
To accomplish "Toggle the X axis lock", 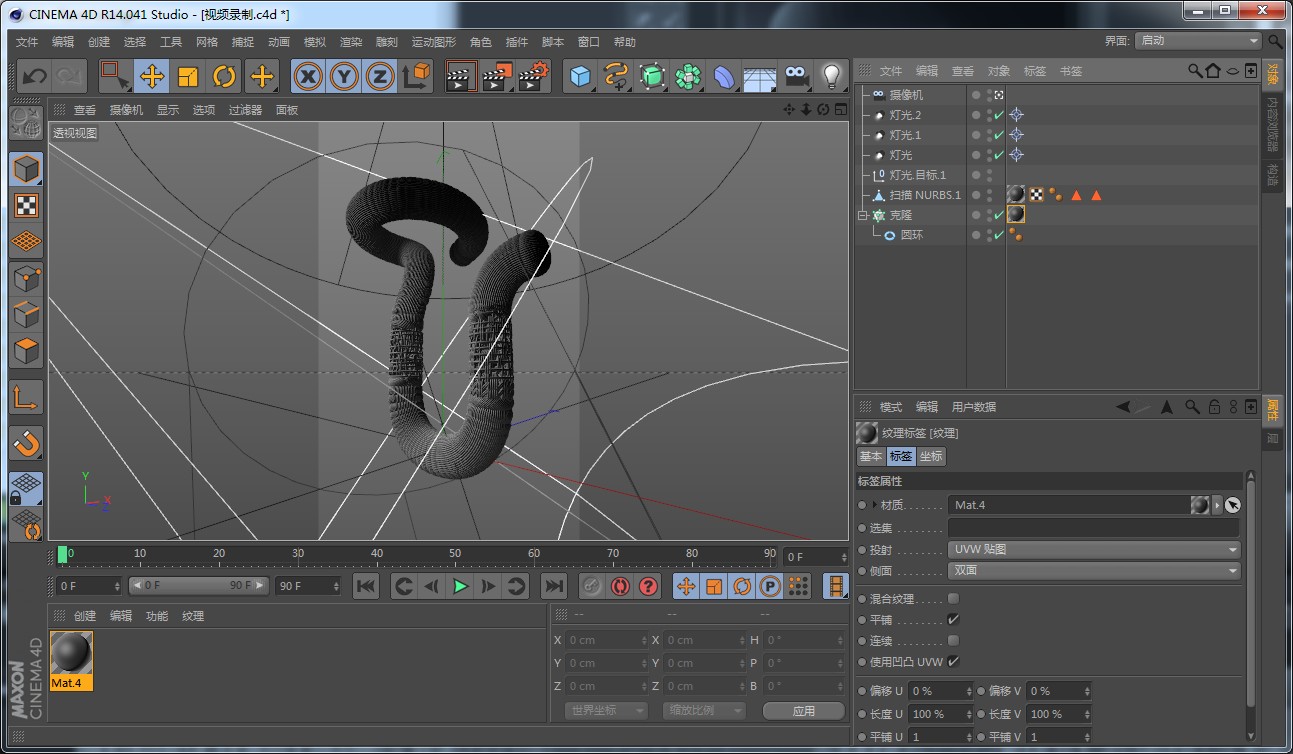I will [309, 76].
